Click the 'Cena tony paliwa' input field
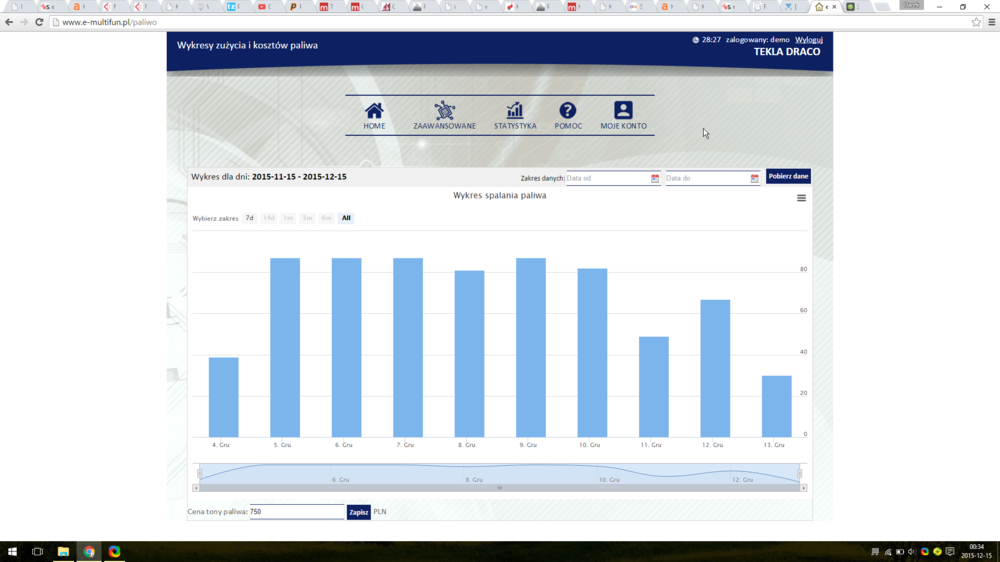 [296, 512]
